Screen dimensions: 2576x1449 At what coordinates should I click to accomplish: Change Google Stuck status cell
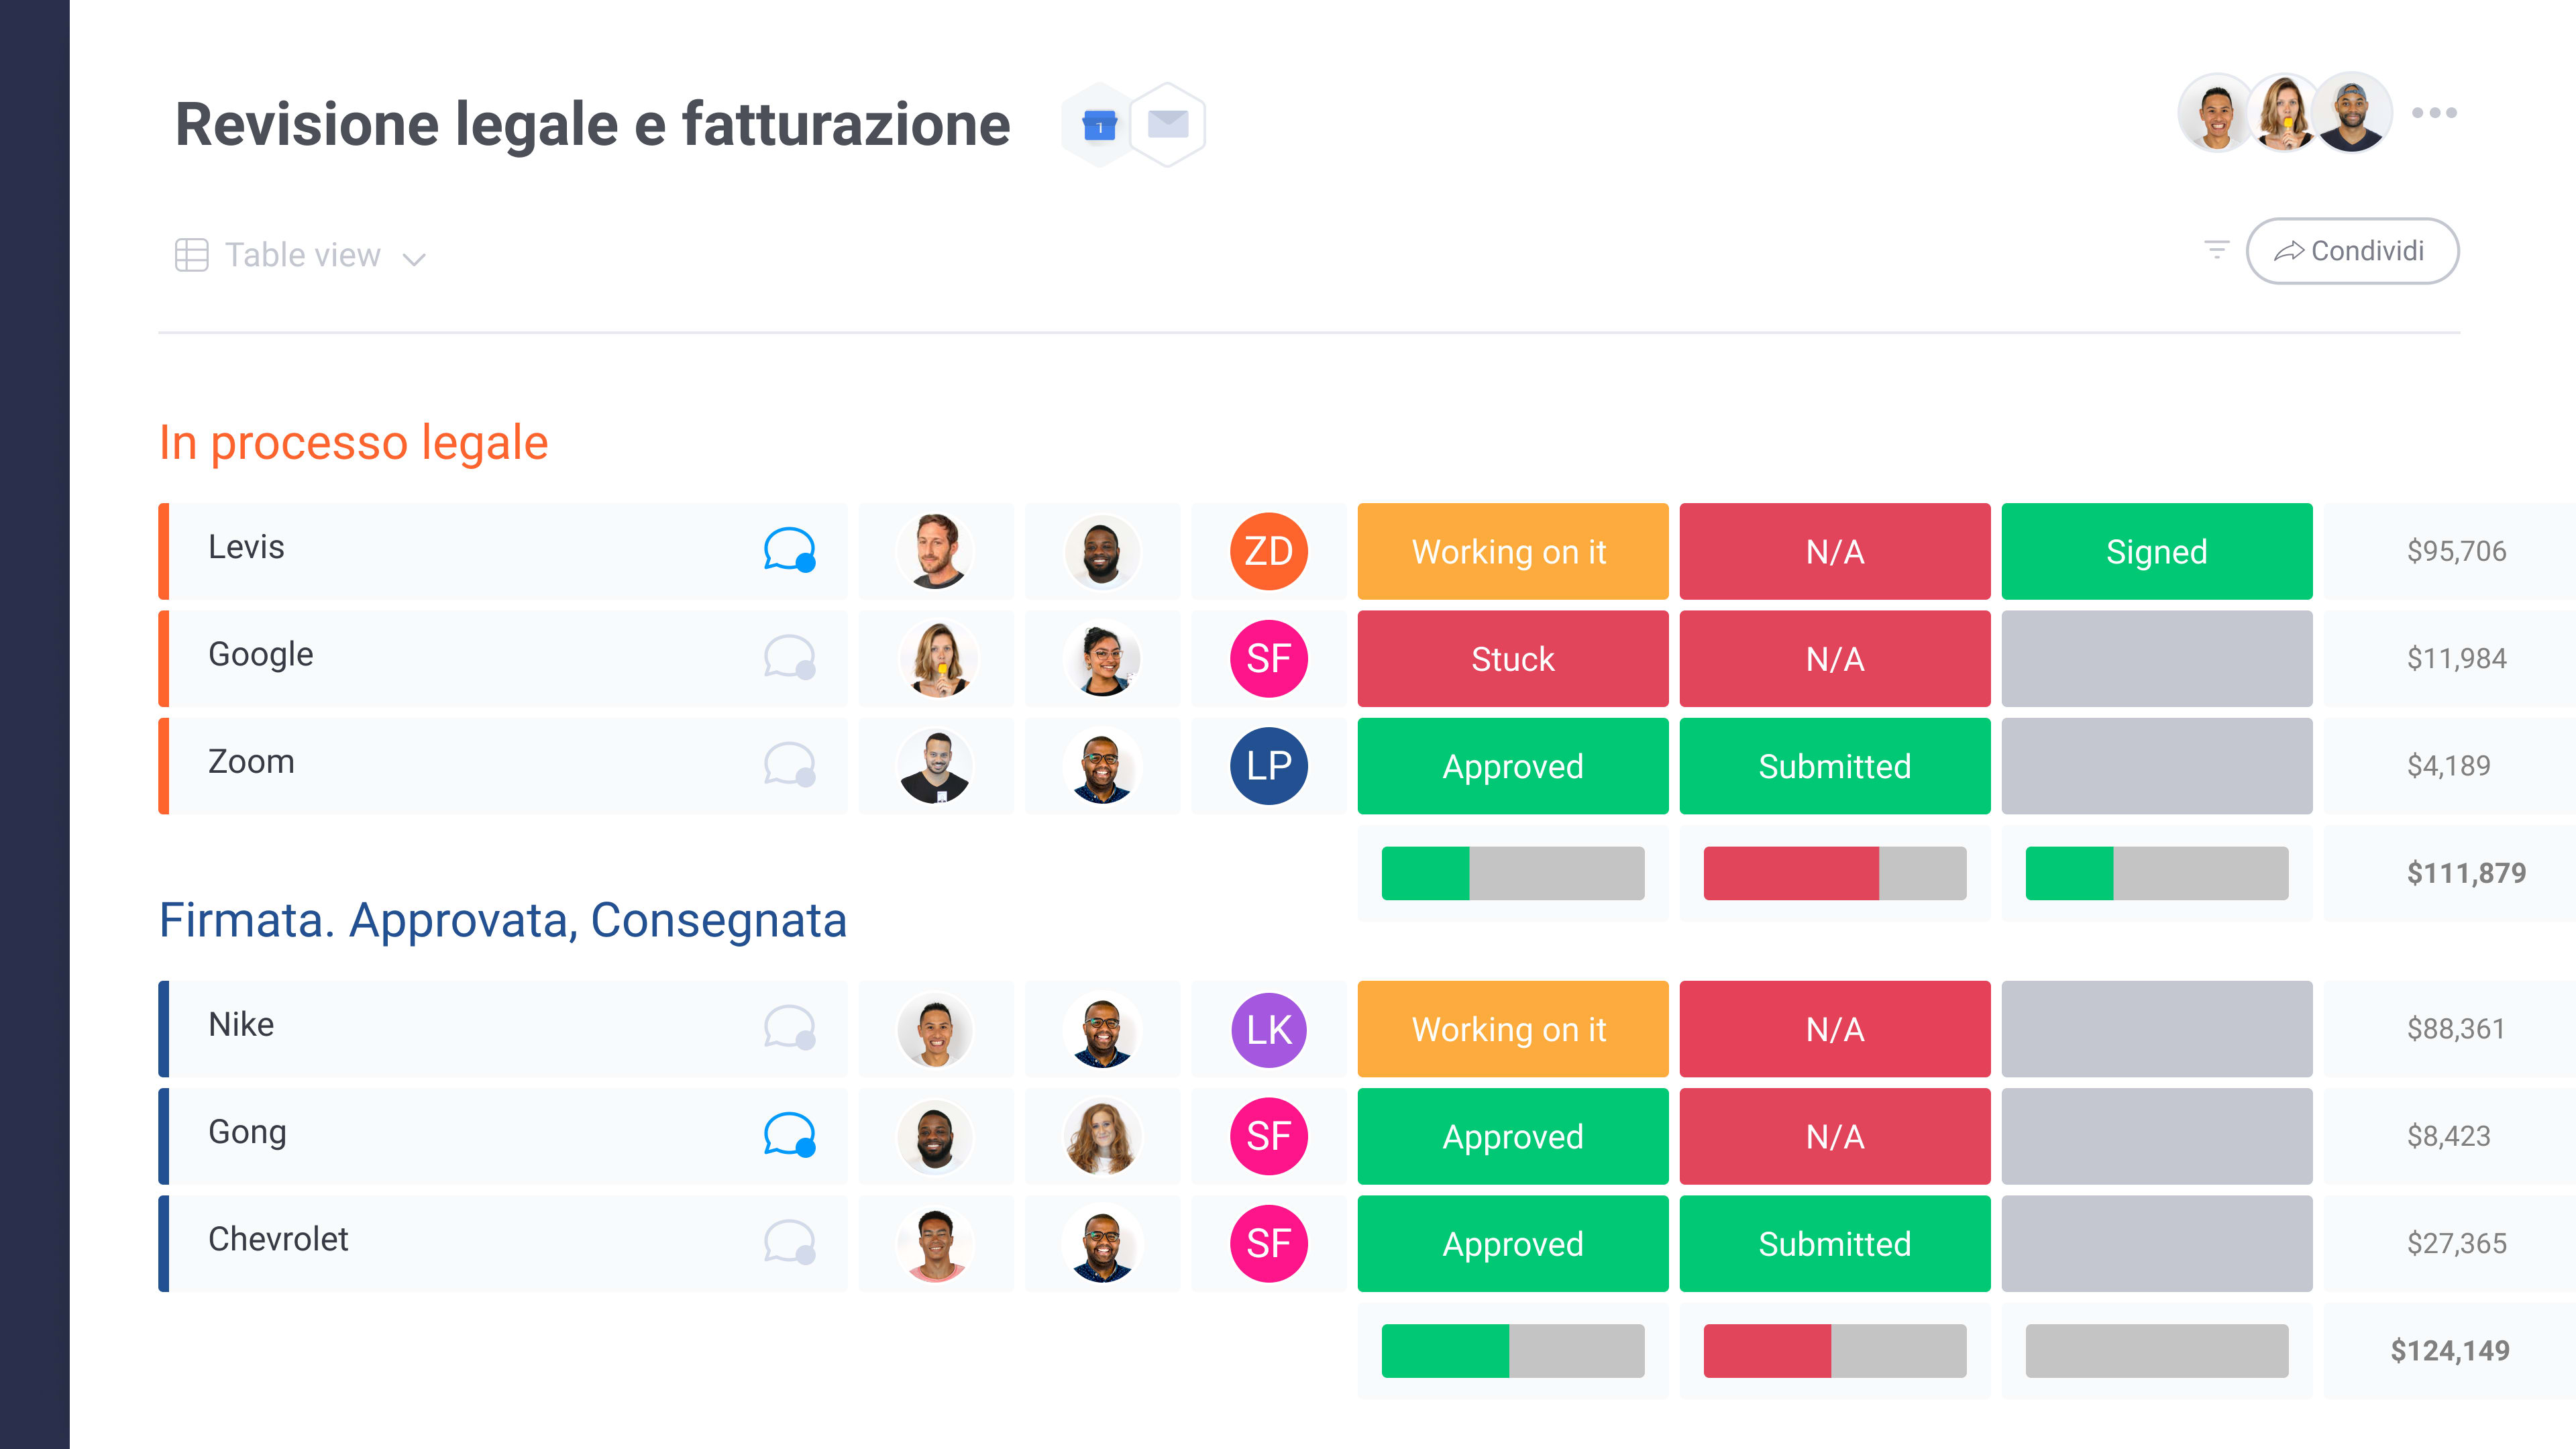tap(1512, 658)
